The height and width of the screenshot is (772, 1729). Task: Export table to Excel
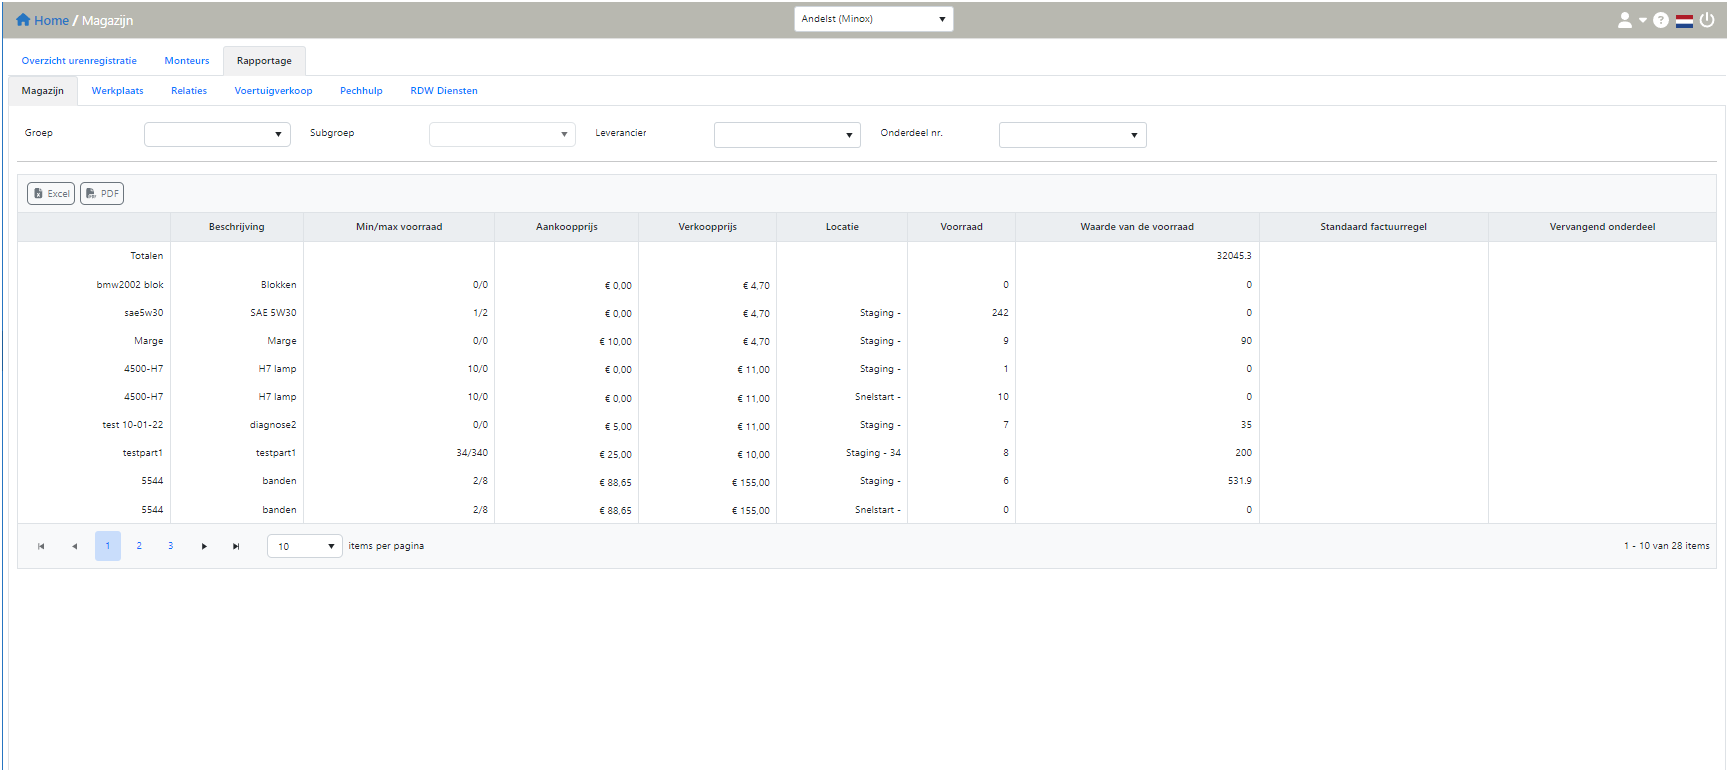click(51, 194)
